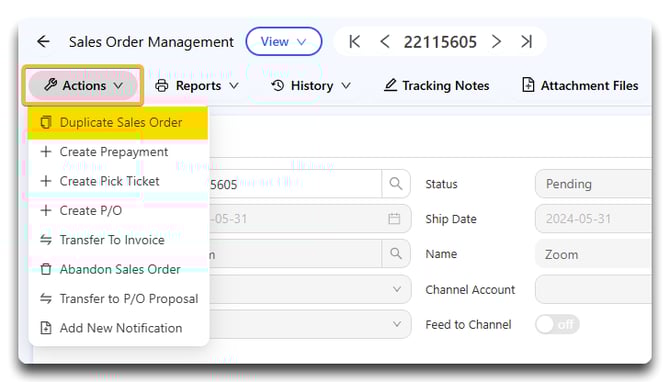Click the customer search magnifier icon
Viewport: 670px width, 382px height.
[x=396, y=254]
